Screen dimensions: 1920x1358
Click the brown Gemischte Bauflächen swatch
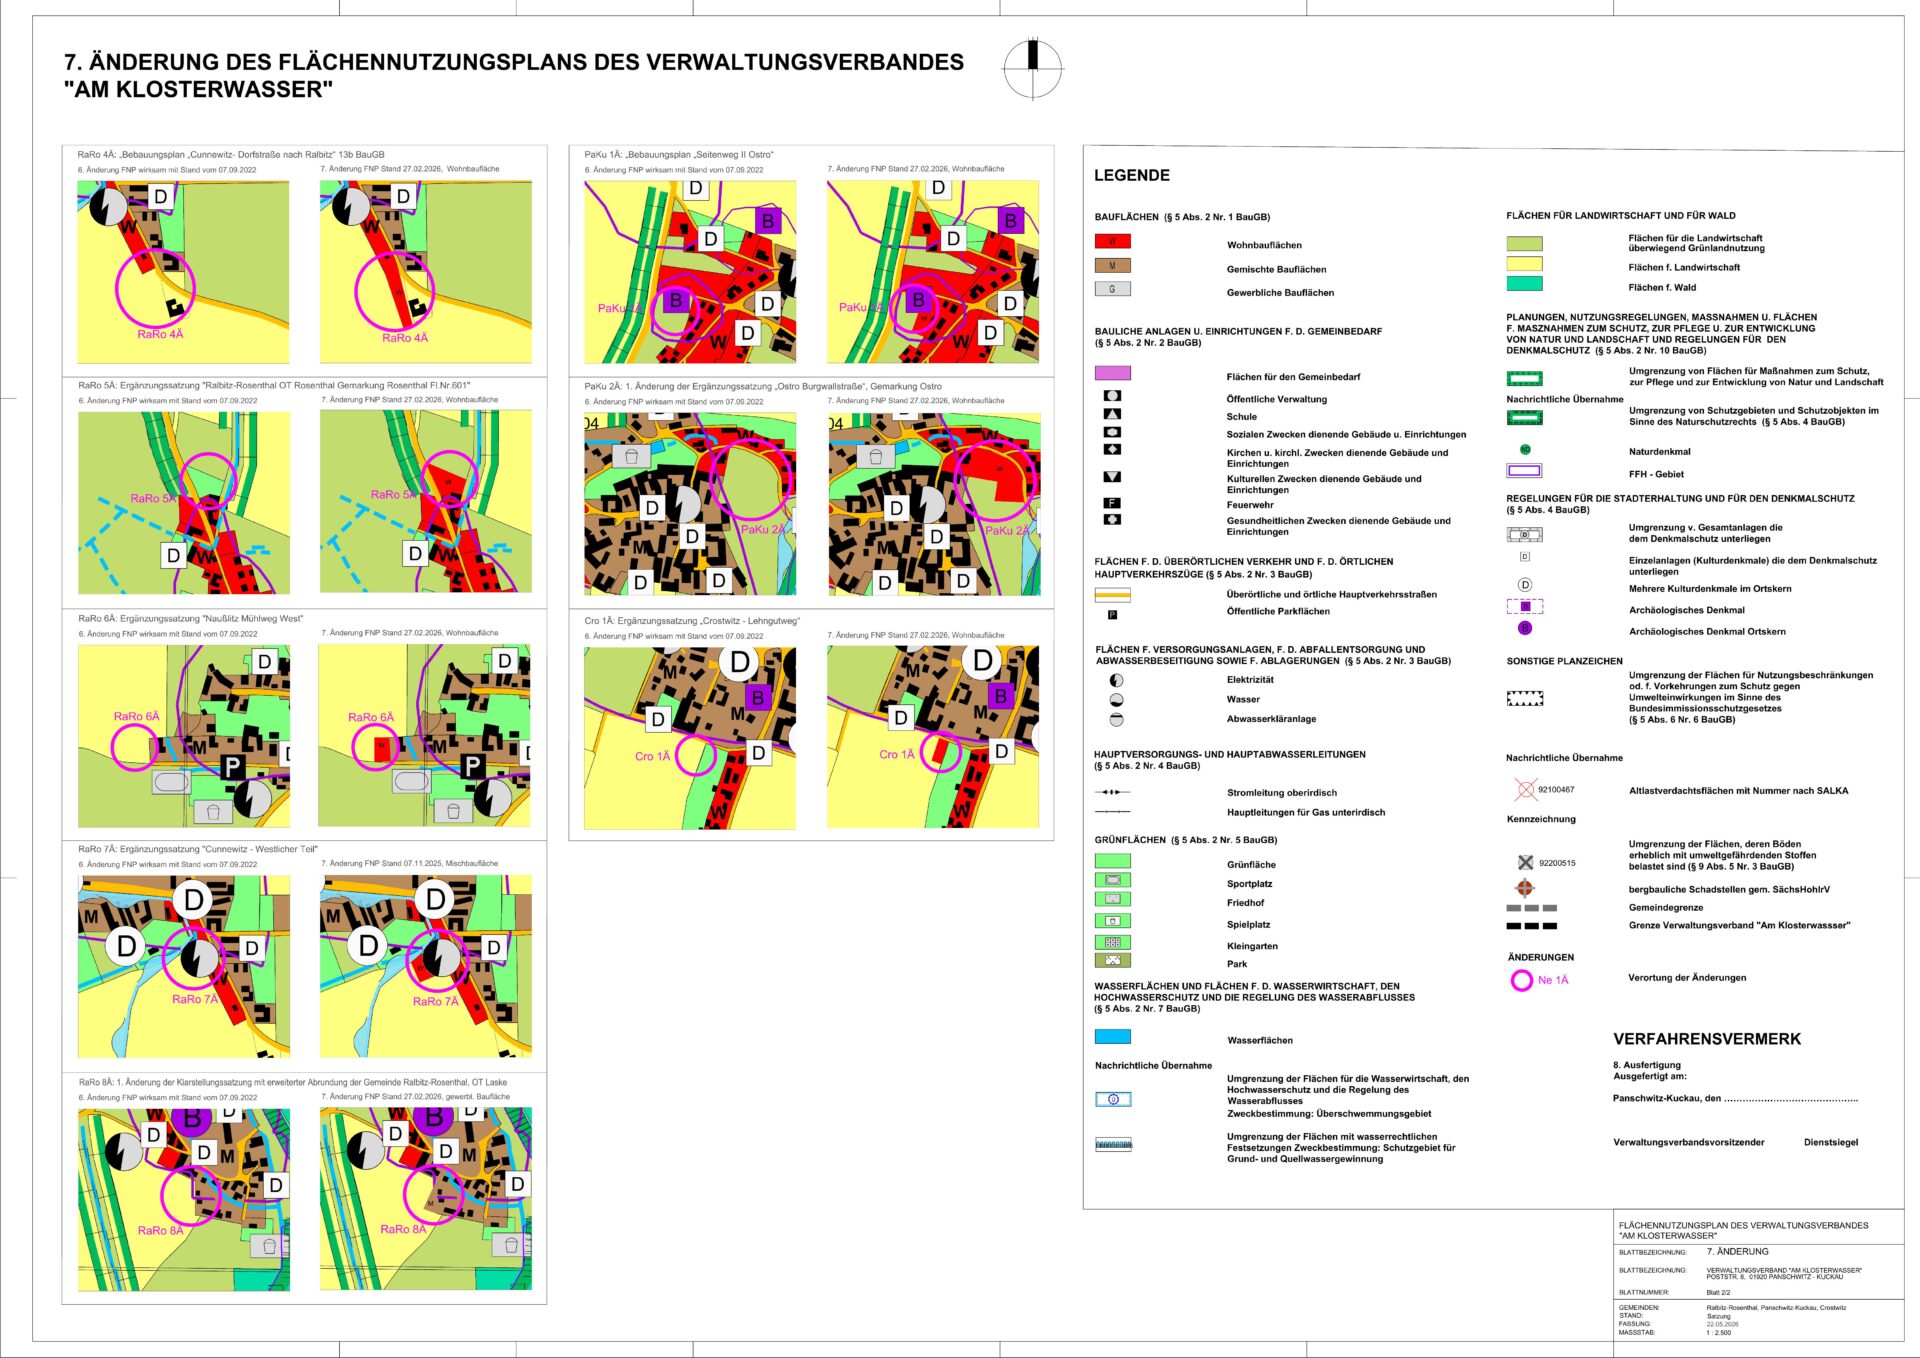click(x=1112, y=265)
